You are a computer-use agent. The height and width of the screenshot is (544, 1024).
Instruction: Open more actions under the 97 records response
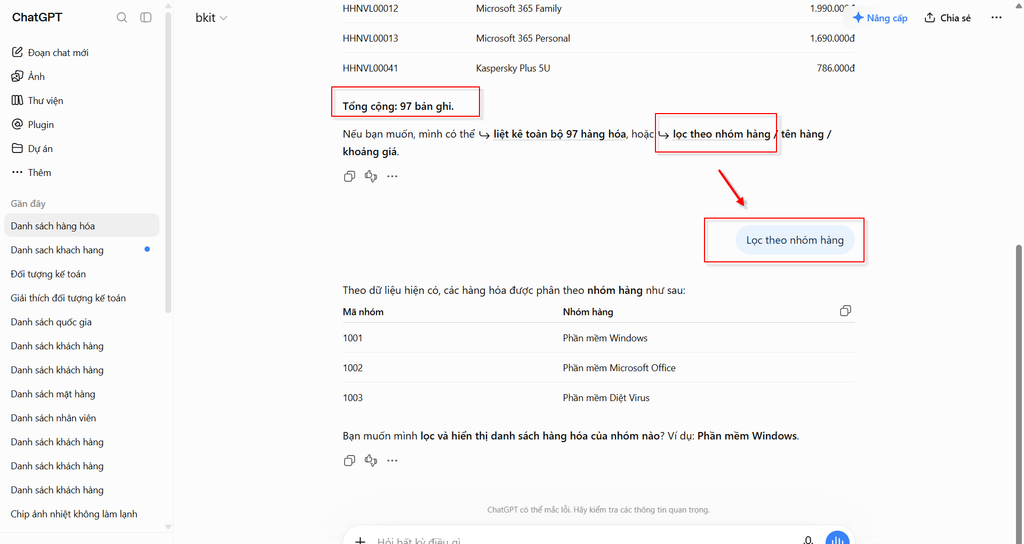point(392,176)
